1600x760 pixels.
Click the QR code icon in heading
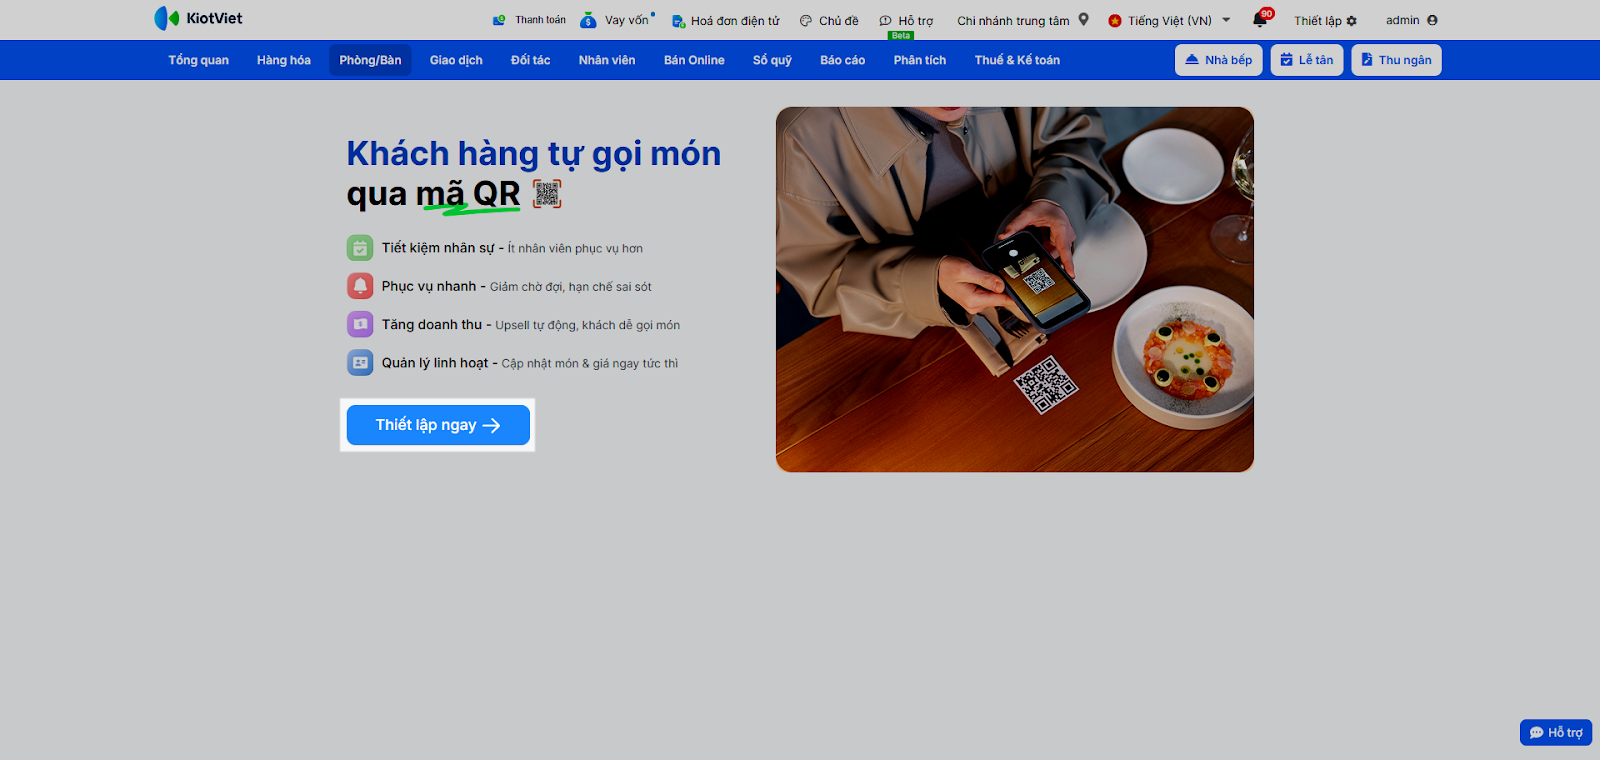point(547,194)
